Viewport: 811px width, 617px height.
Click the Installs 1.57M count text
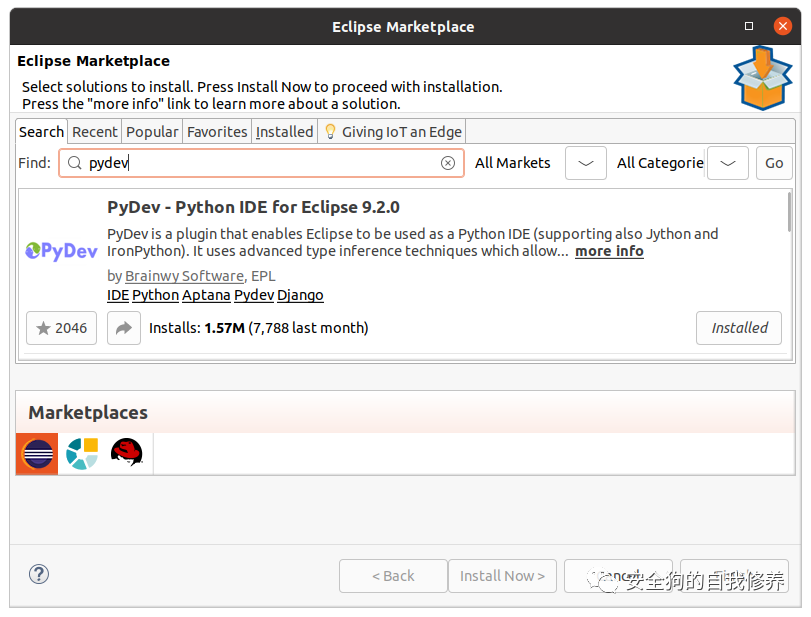coord(259,328)
